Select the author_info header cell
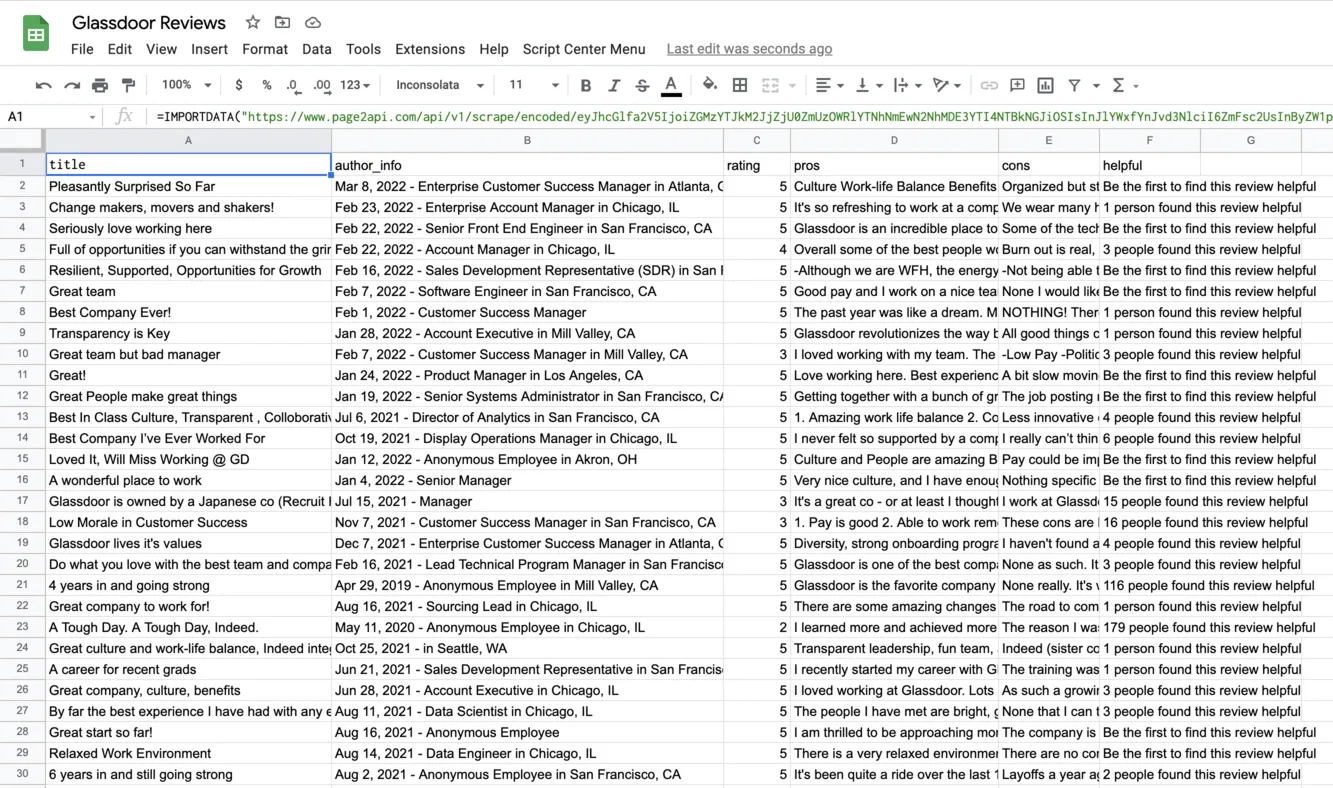This screenshot has width=1333, height=788. pyautogui.click(x=527, y=165)
